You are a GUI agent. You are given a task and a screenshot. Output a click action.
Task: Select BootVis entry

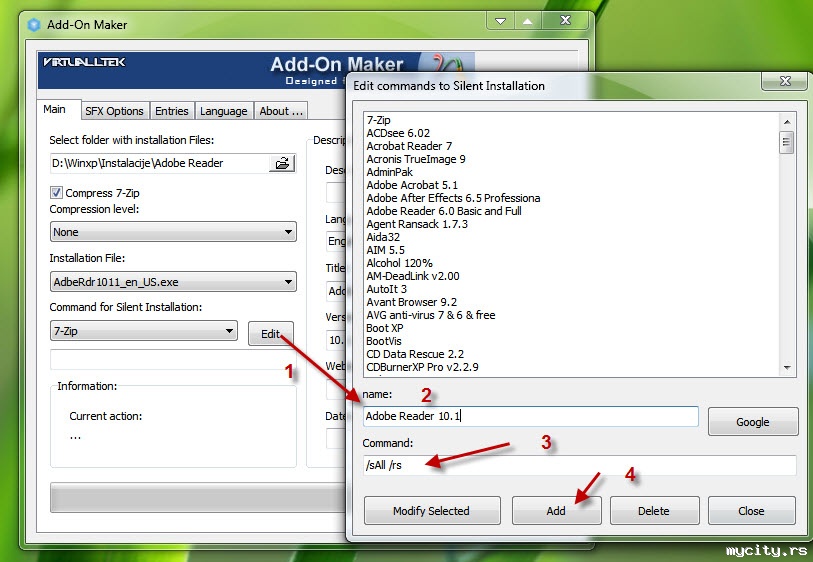[x=384, y=341]
